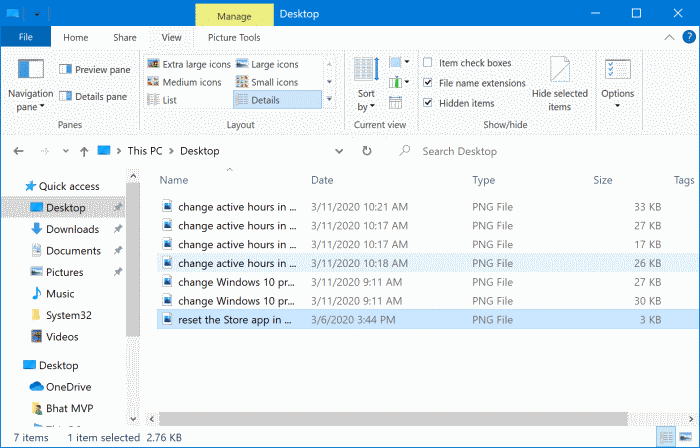Open the Navigation pane menu

[x=30, y=85]
